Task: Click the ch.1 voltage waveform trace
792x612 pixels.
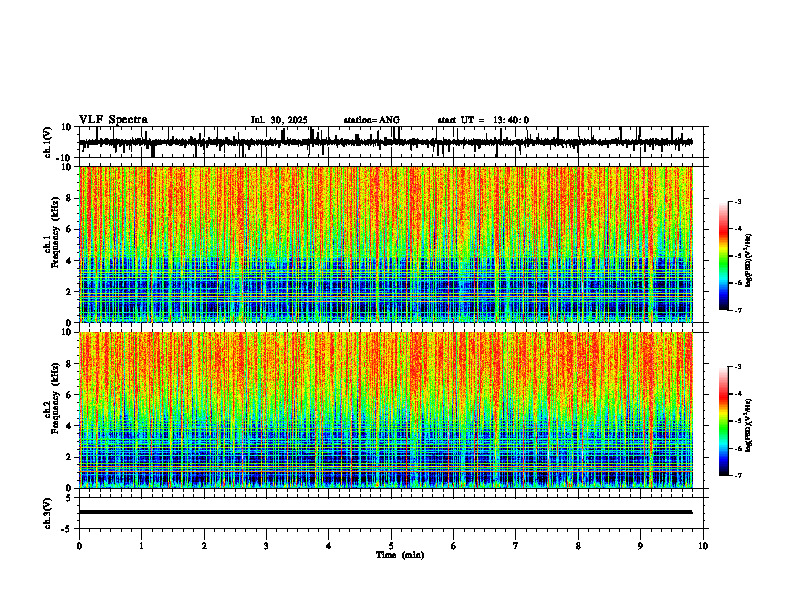Action: pyautogui.click(x=385, y=142)
